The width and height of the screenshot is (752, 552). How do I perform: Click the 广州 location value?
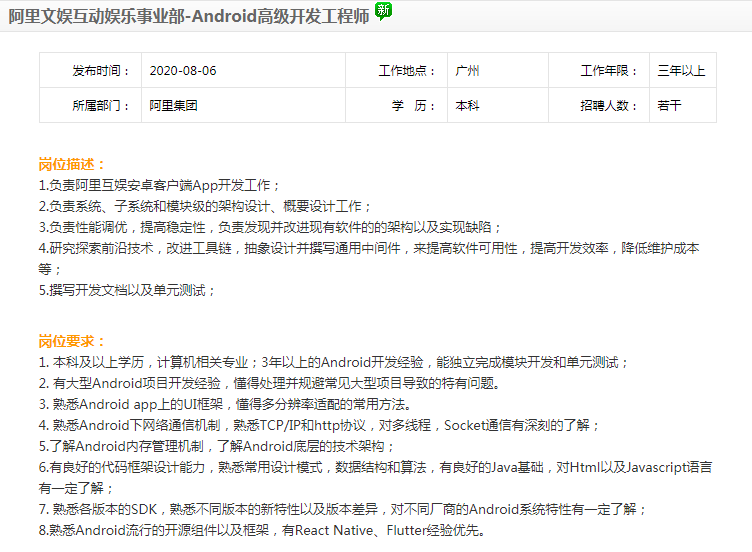pyautogui.click(x=467, y=71)
